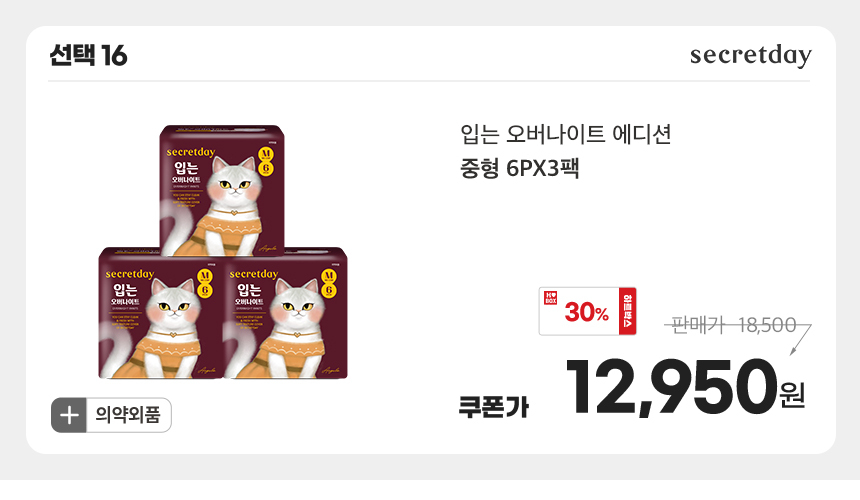
Task: Select the bottom-right product package image
Action: click(x=285, y=312)
